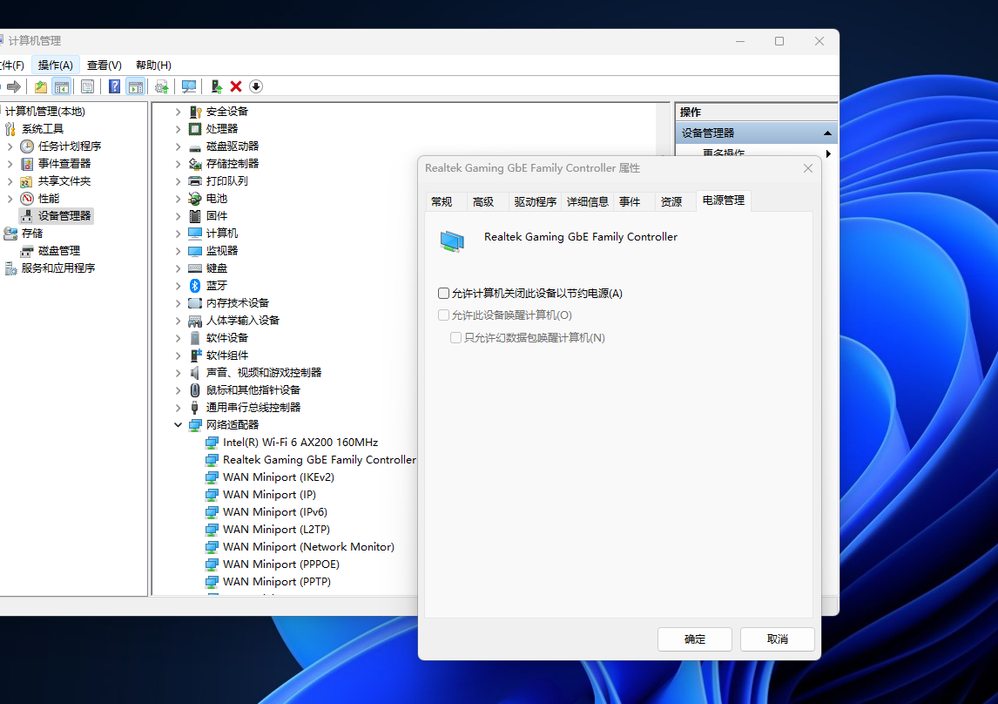
Task: Click scan for hardware changes icon
Action: 189,87
